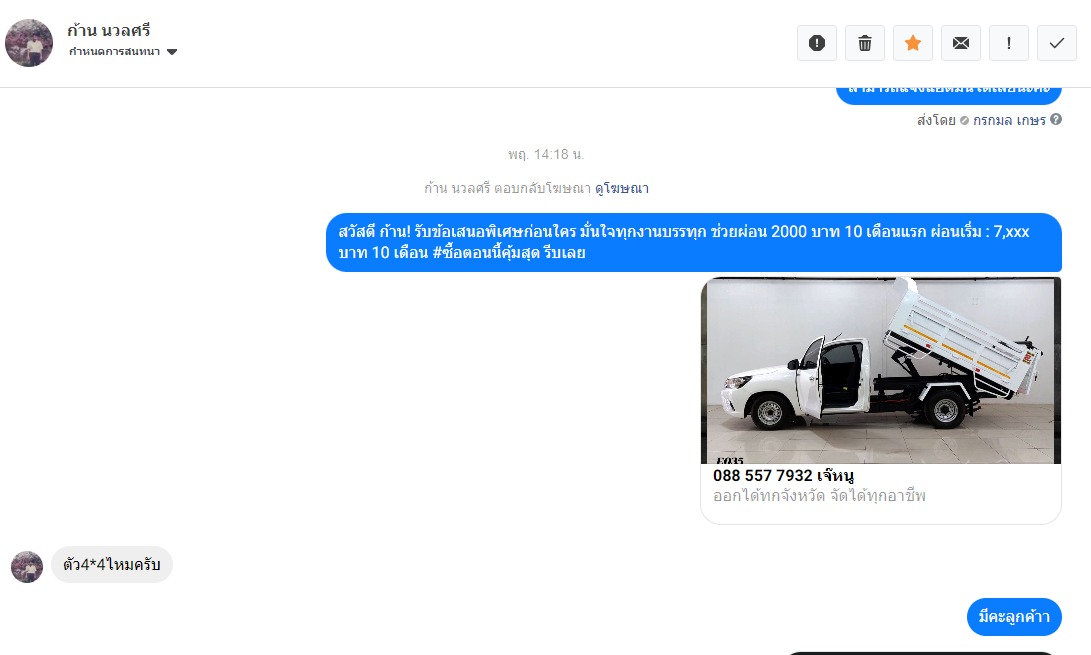Mark conversation unread with envelope icon
The image size is (1091, 655).
(961, 43)
